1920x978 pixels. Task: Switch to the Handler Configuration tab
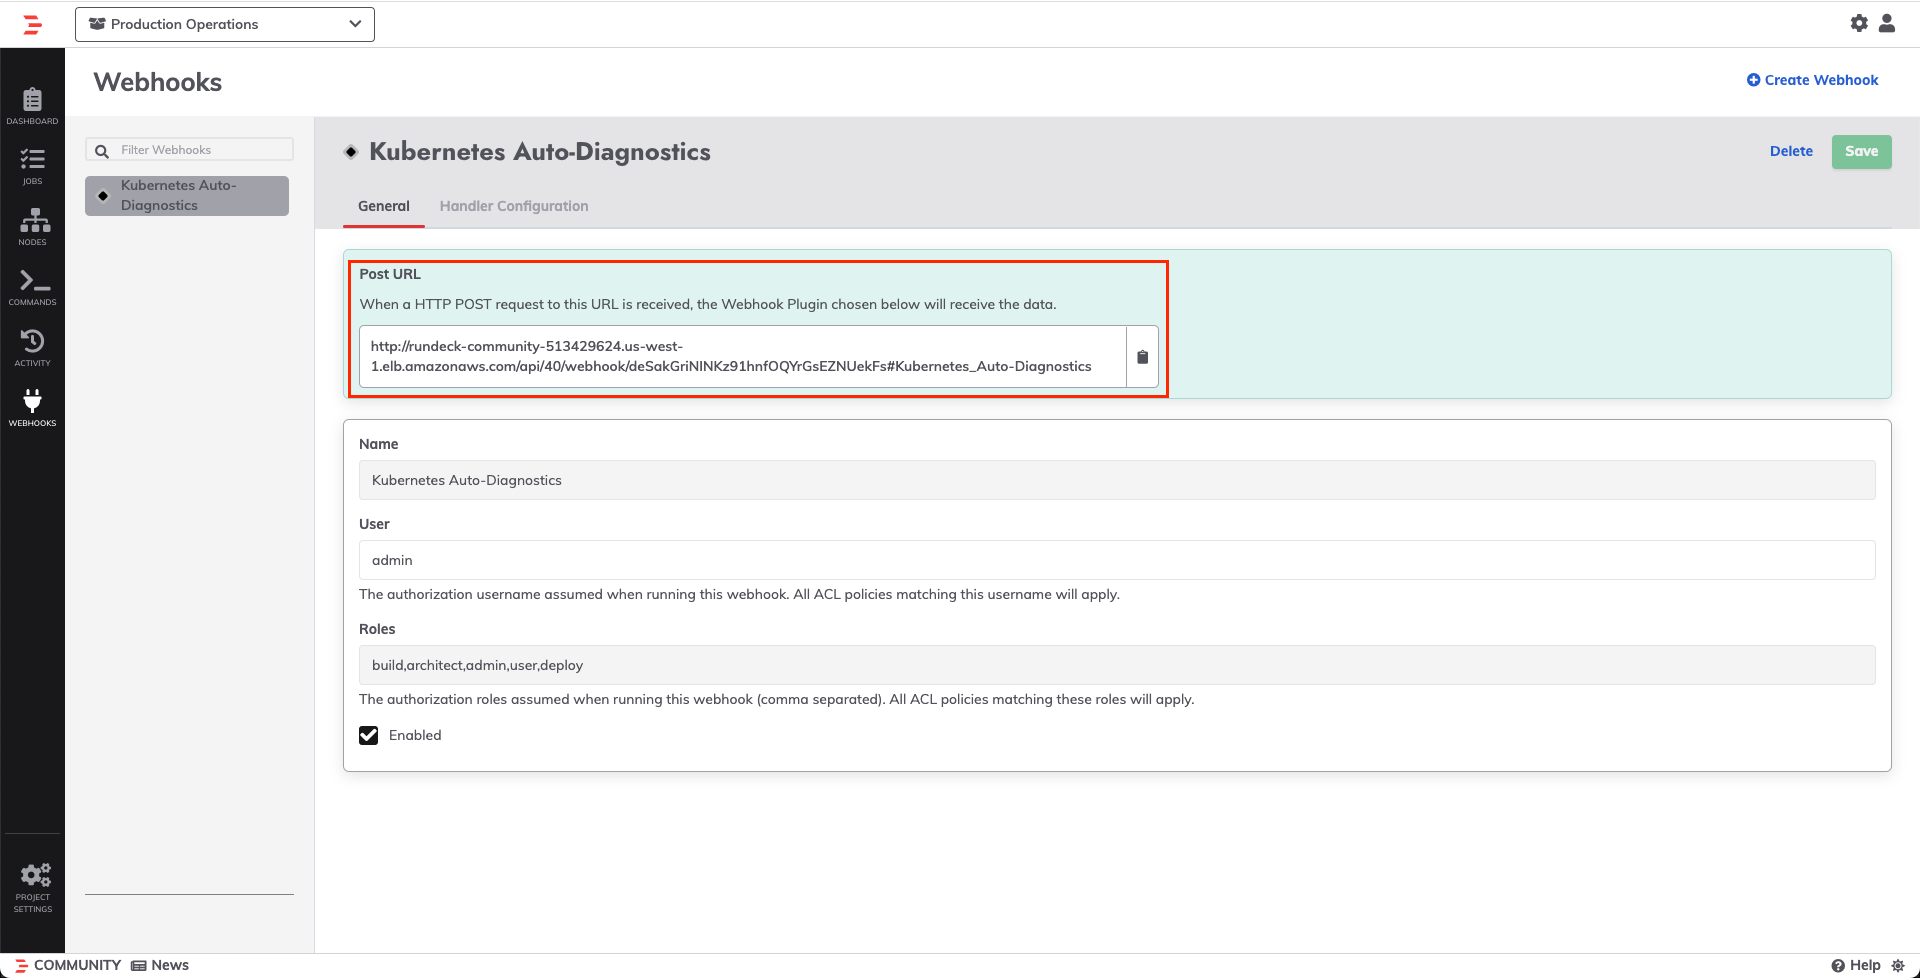coord(514,206)
